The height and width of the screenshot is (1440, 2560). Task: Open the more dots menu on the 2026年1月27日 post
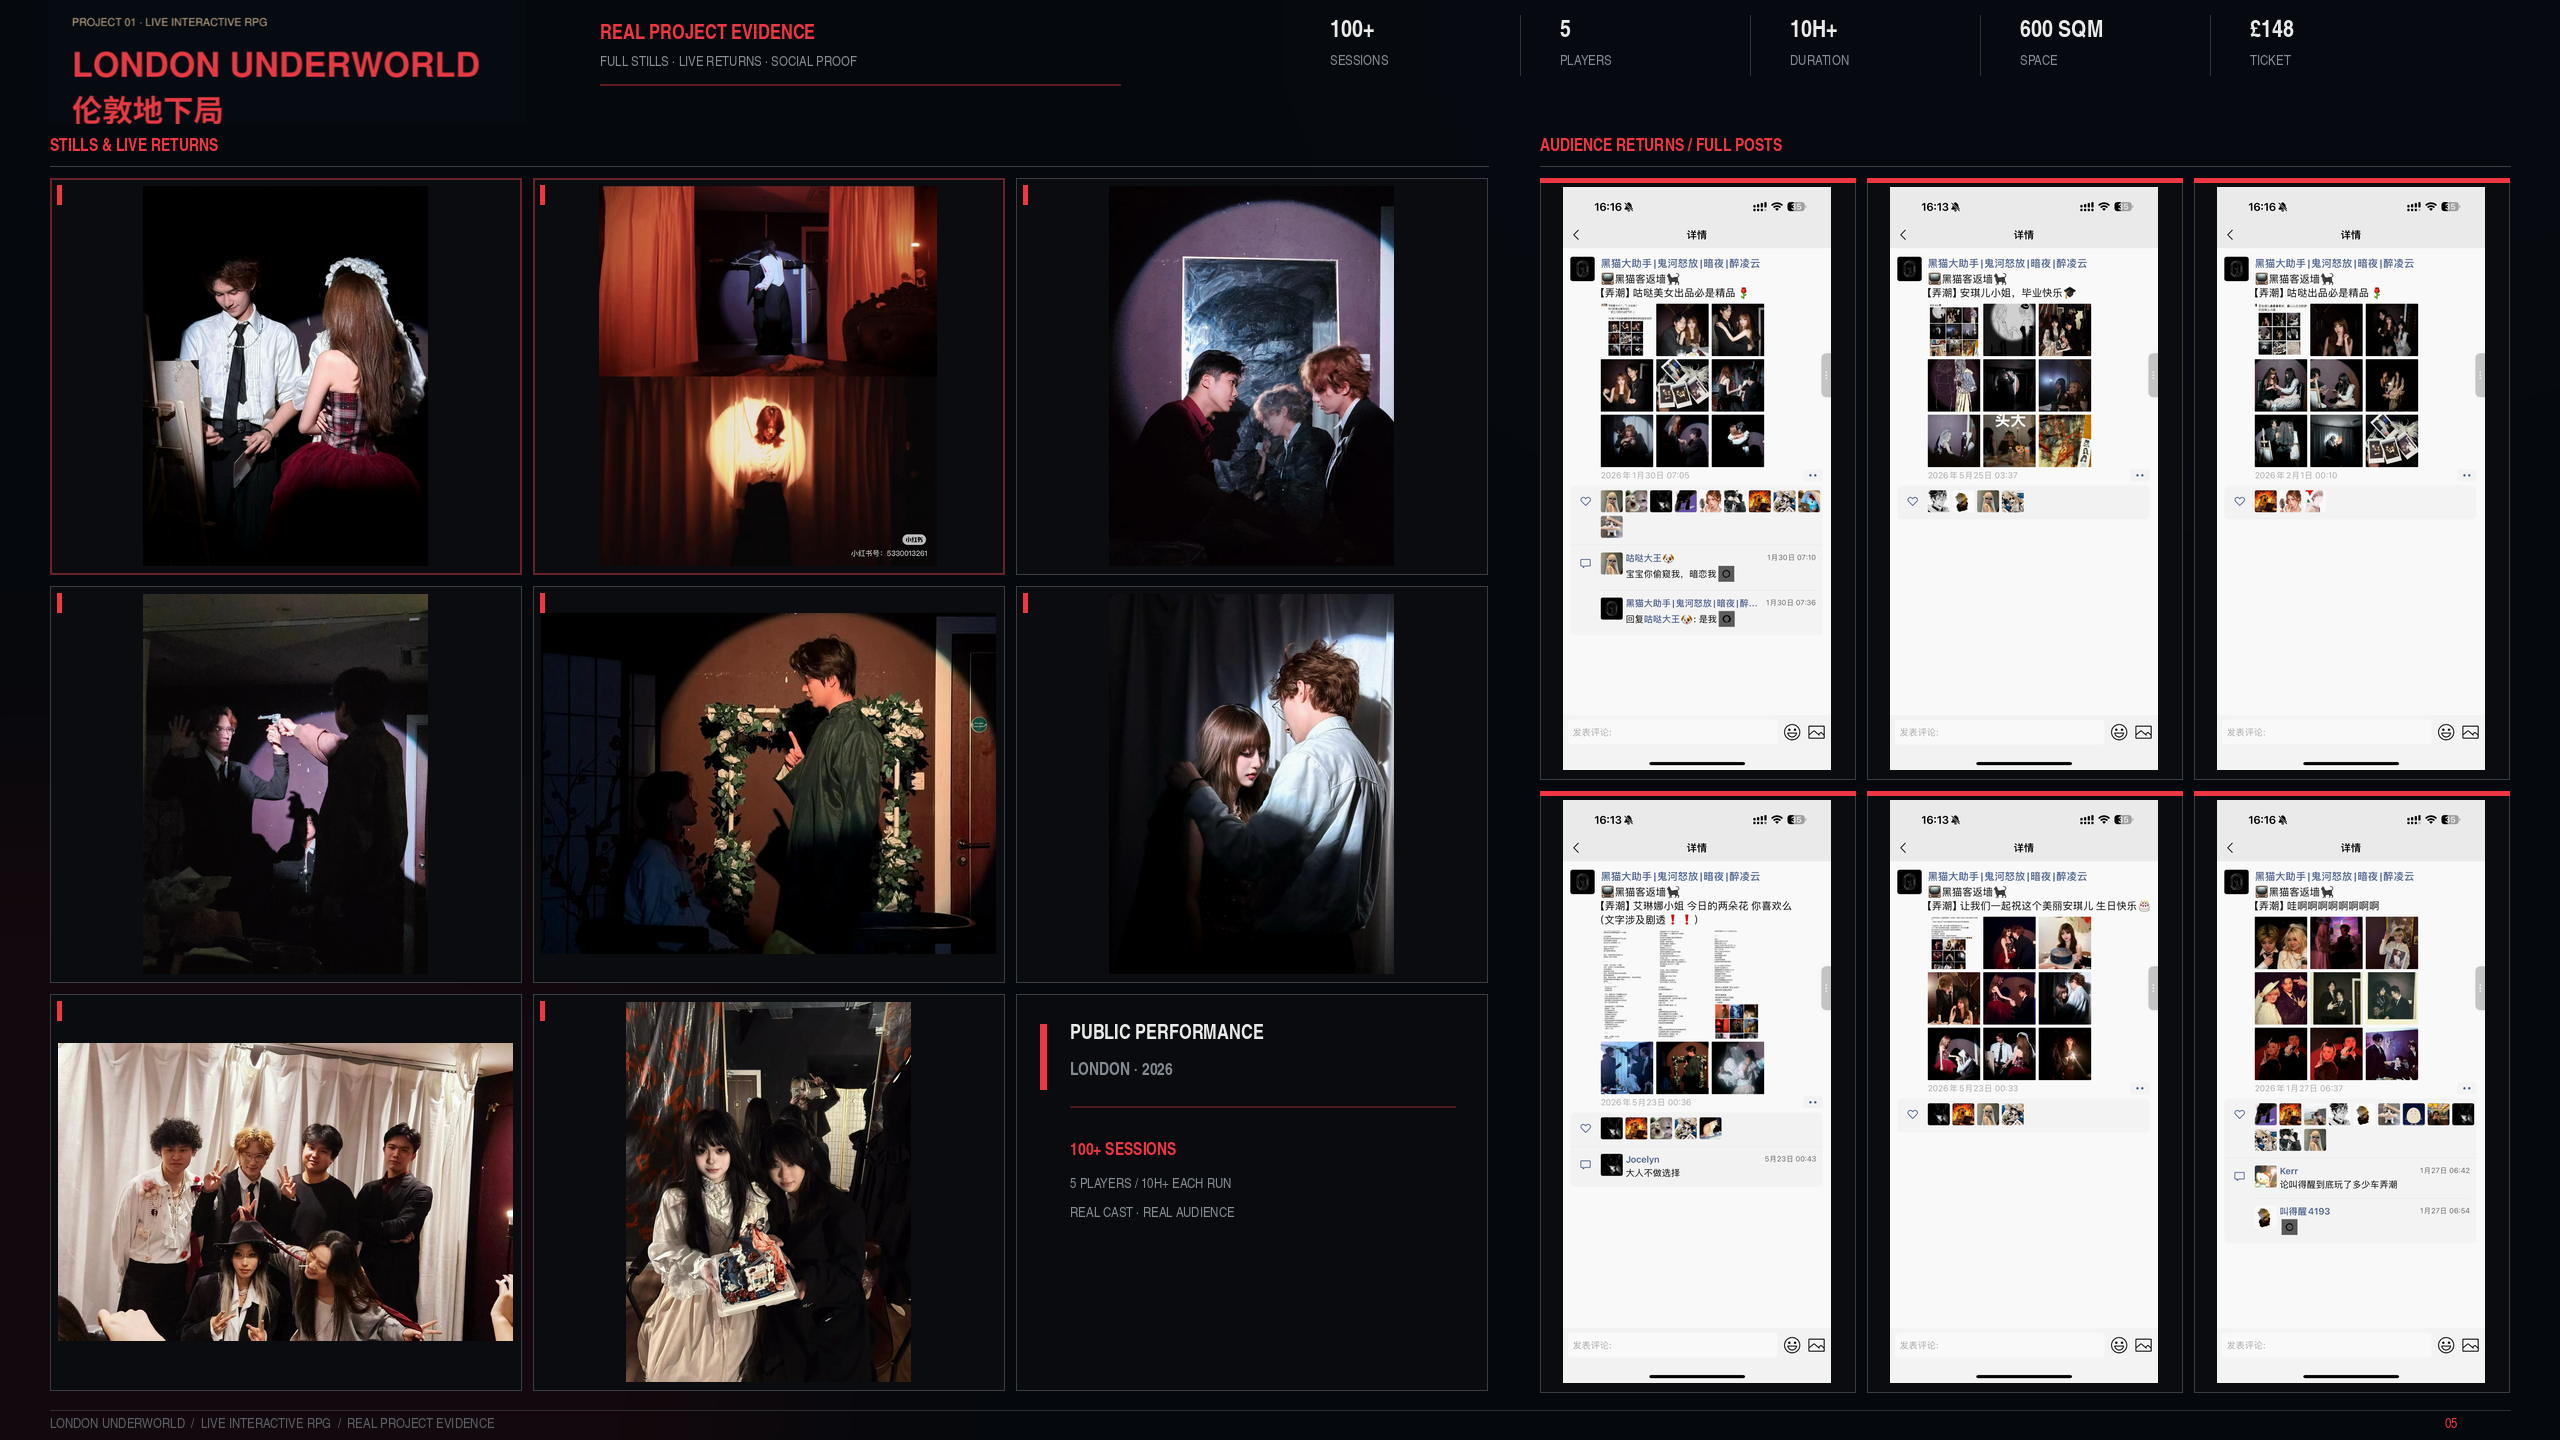click(x=2467, y=1088)
